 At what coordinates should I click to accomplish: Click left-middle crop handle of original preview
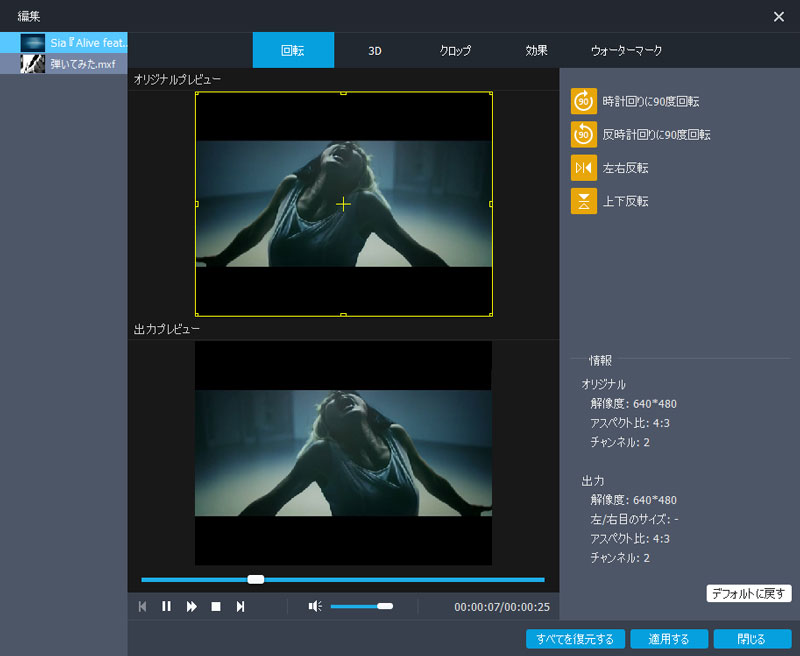(197, 204)
